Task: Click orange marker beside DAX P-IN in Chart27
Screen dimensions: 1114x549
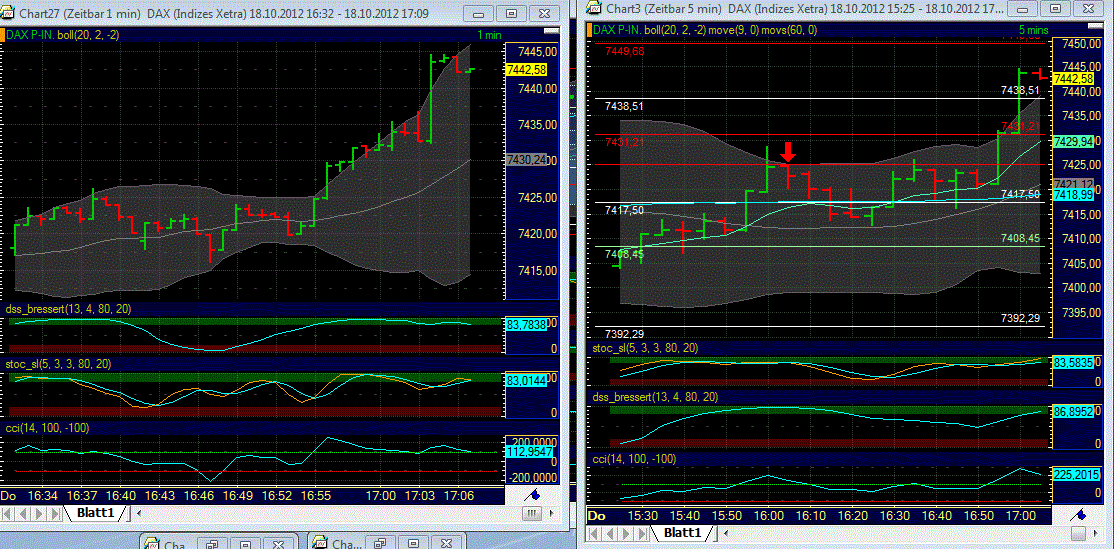Action: point(2,33)
